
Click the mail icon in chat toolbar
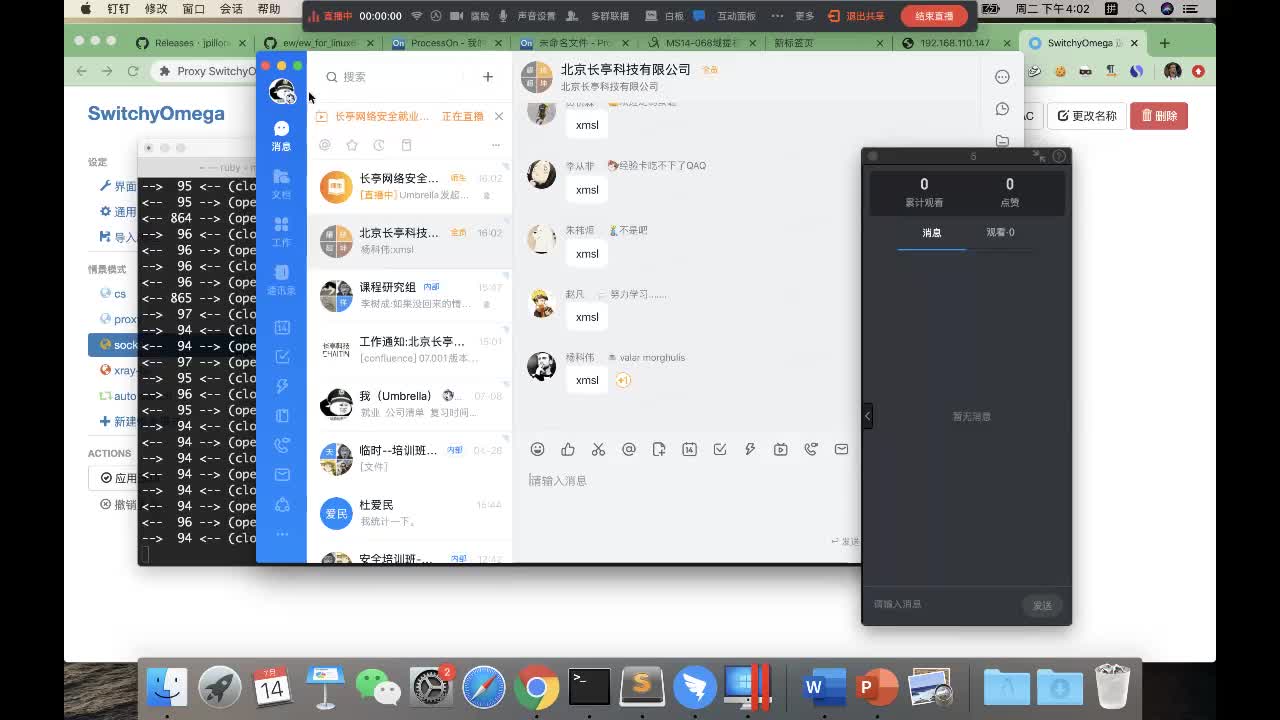pos(841,450)
